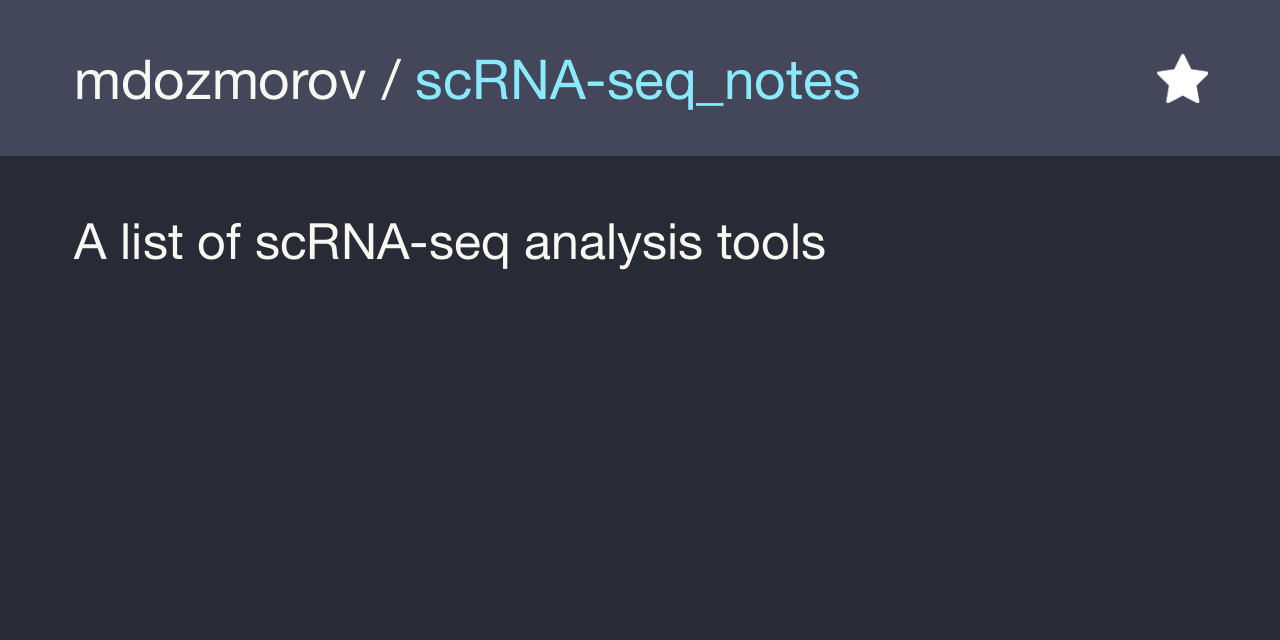Image resolution: width=1280 pixels, height=640 pixels.
Task: Click the words "A list" in the description
Action: (x=128, y=243)
